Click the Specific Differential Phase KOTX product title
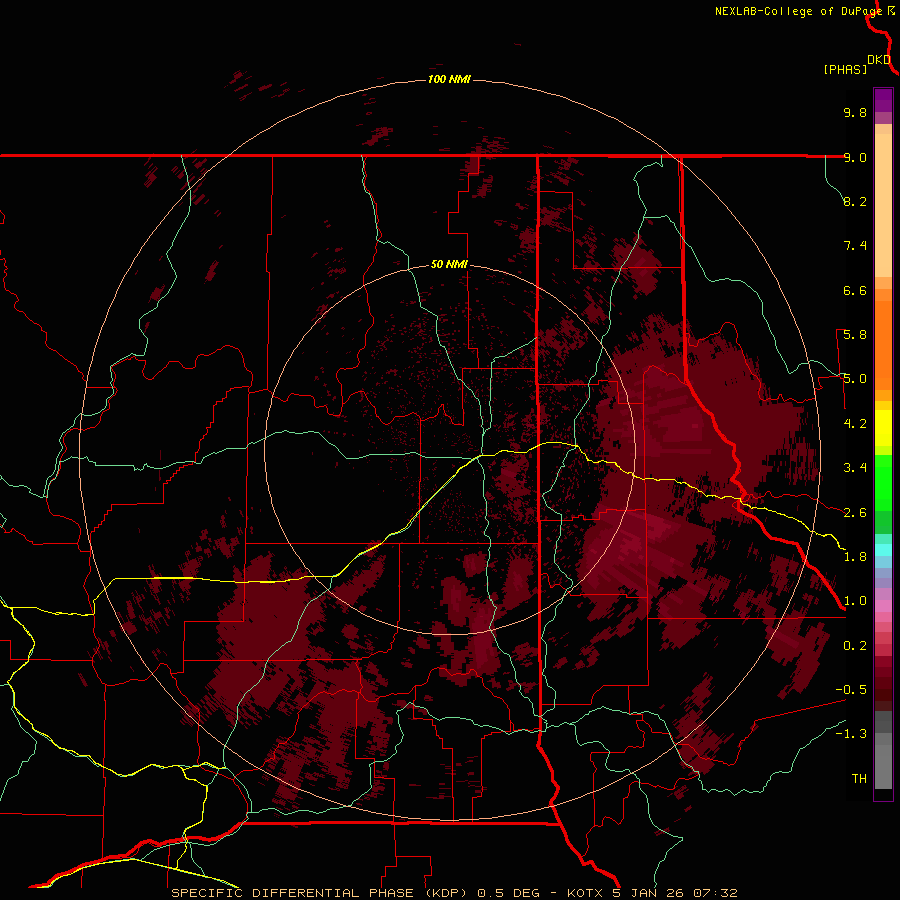 (454, 893)
